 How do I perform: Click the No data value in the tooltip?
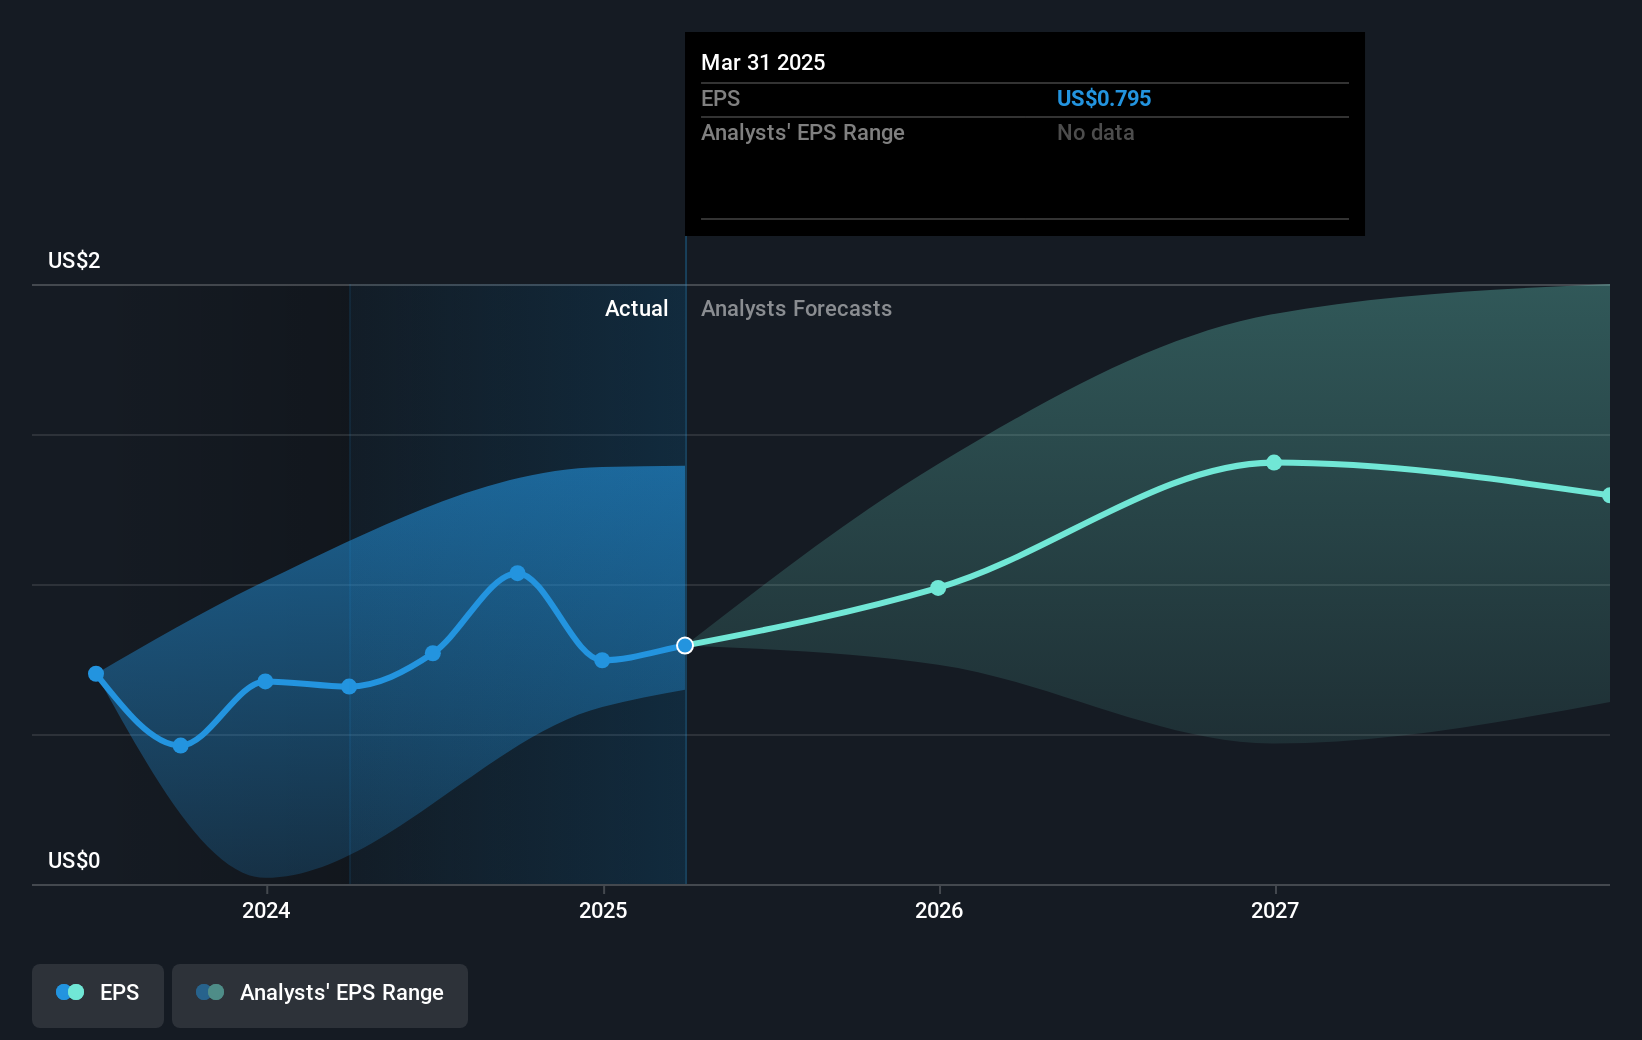[1095, 132]
